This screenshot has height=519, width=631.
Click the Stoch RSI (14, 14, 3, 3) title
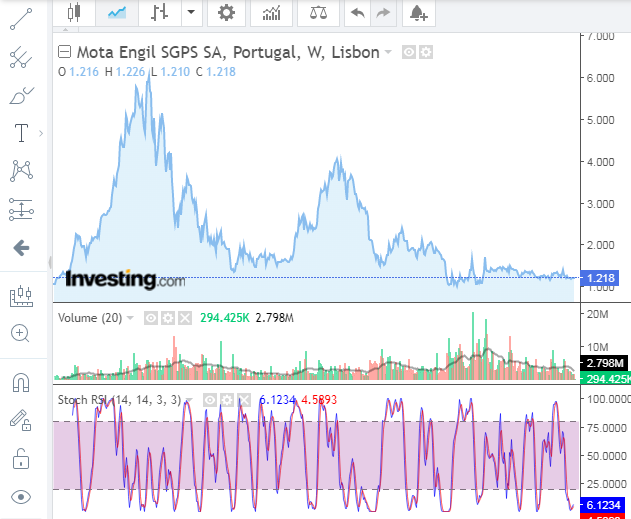[x=120, y=400]
